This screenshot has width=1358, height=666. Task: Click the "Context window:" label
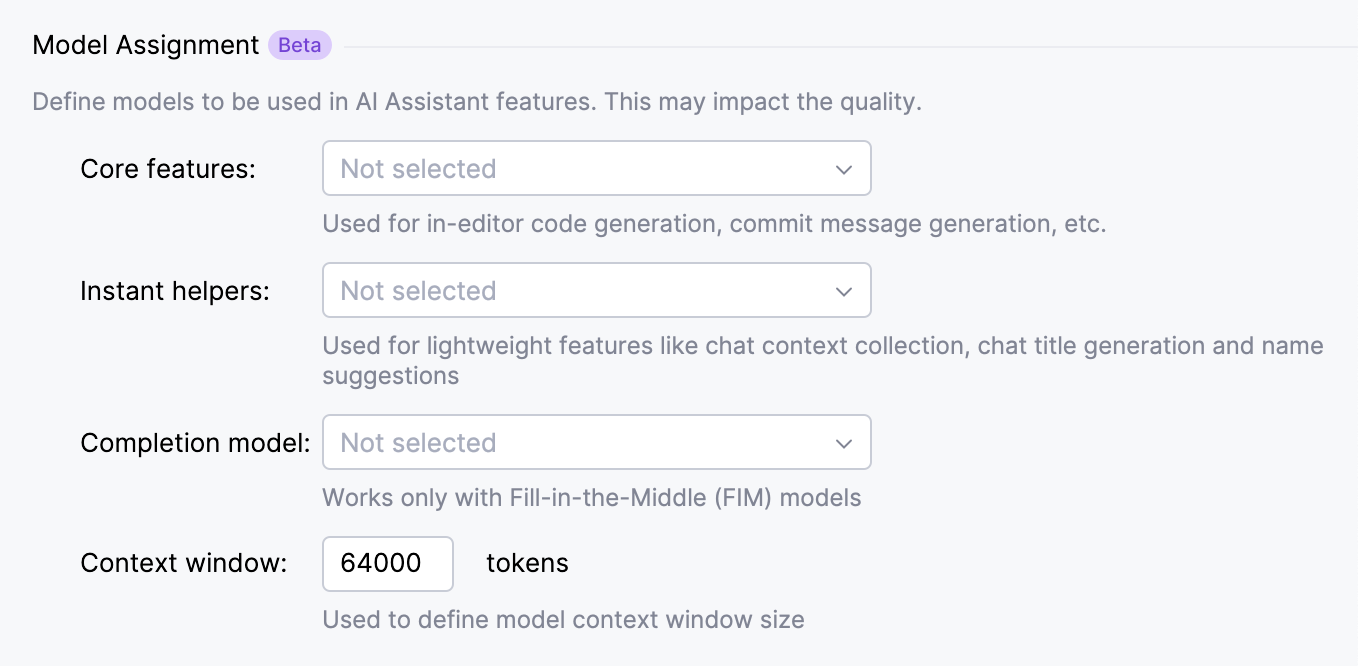pyautogui.click(x=184, y=563)
